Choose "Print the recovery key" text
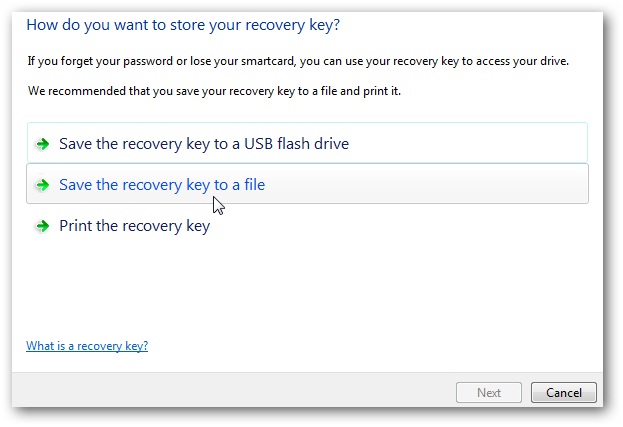The height and width of the screenshot is (427, 623). [134, 226]
